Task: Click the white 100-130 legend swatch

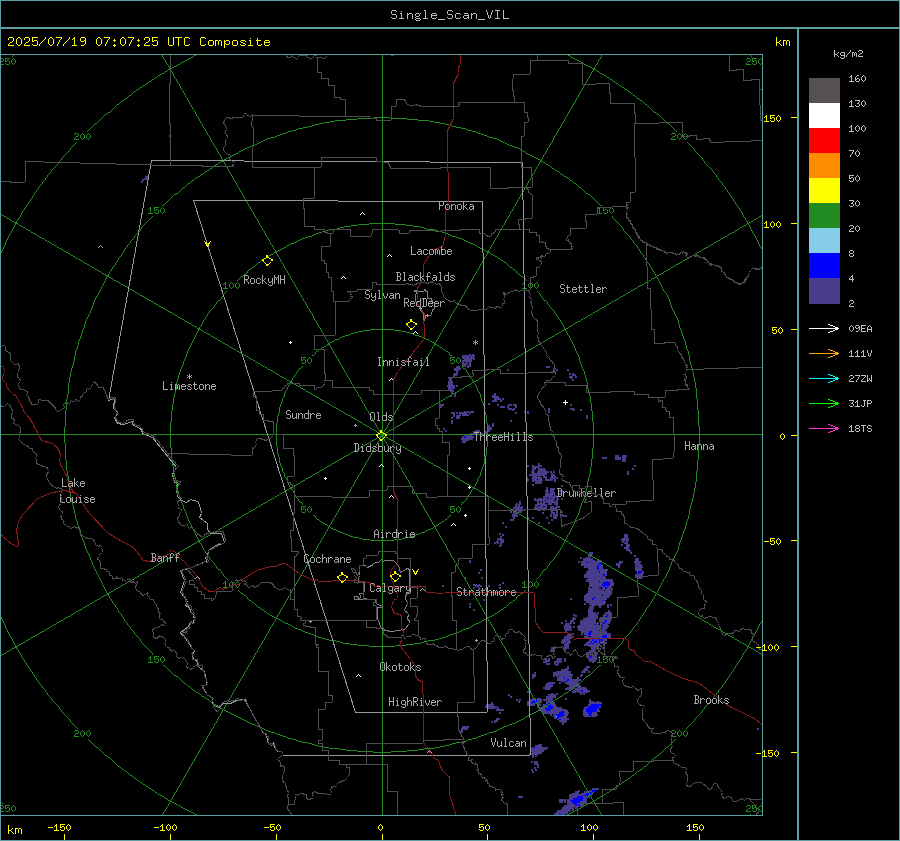Action: pyautogui.click(x=824, y=115)
